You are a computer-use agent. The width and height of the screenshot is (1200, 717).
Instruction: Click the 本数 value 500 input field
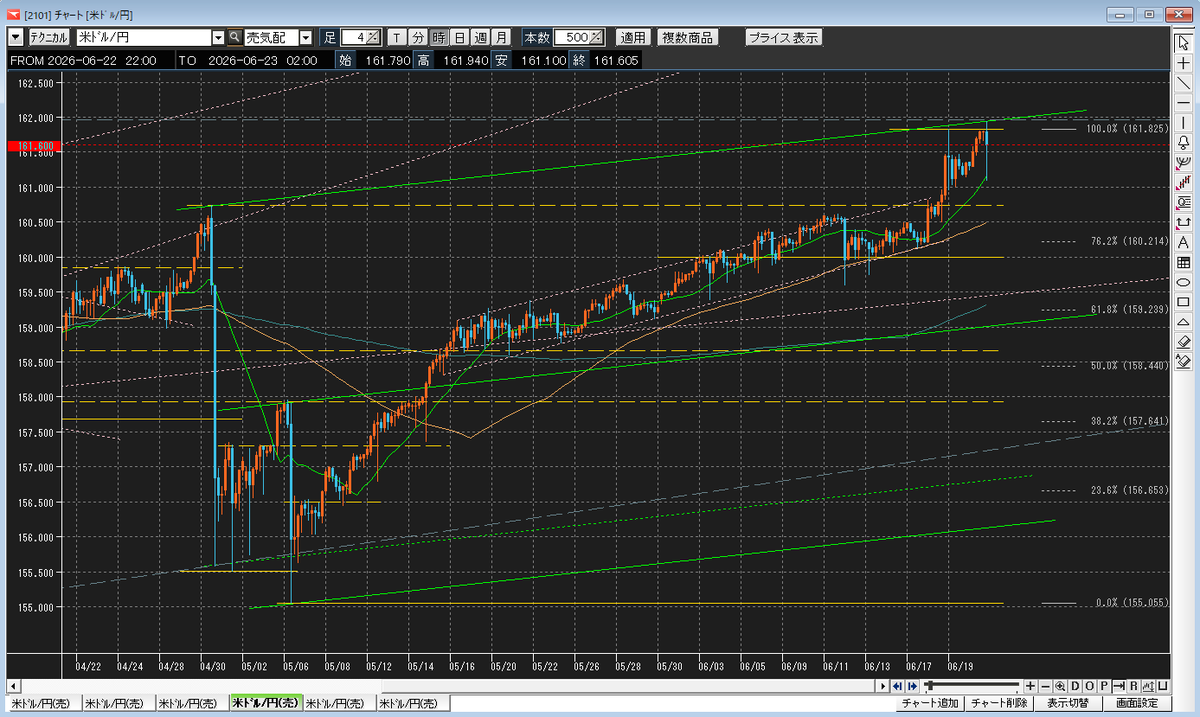point(572,37)
